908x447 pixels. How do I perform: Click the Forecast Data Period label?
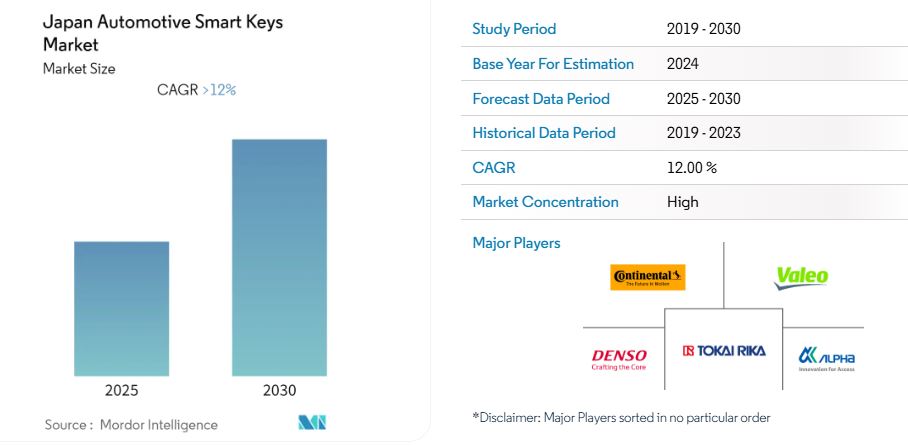(x=541, y=99)
